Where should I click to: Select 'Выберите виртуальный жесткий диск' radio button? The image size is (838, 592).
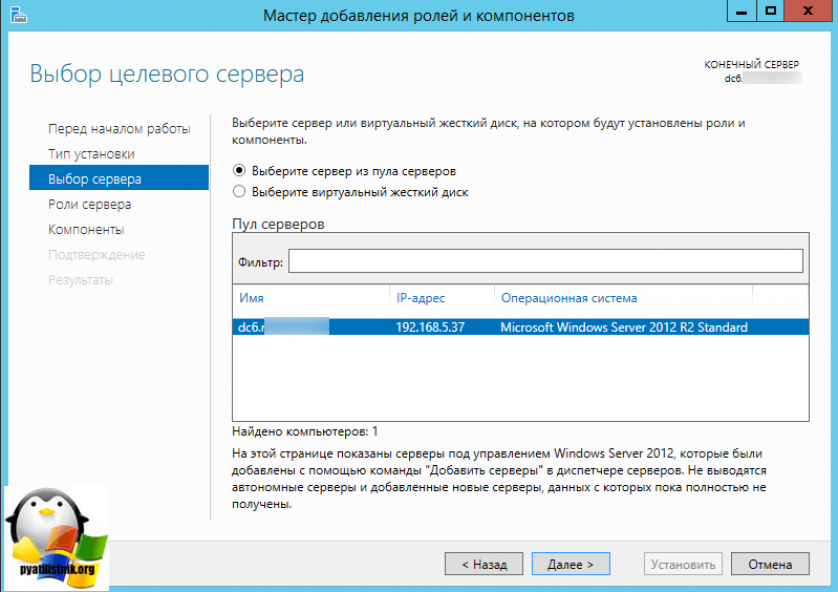[x=239, y=192]
